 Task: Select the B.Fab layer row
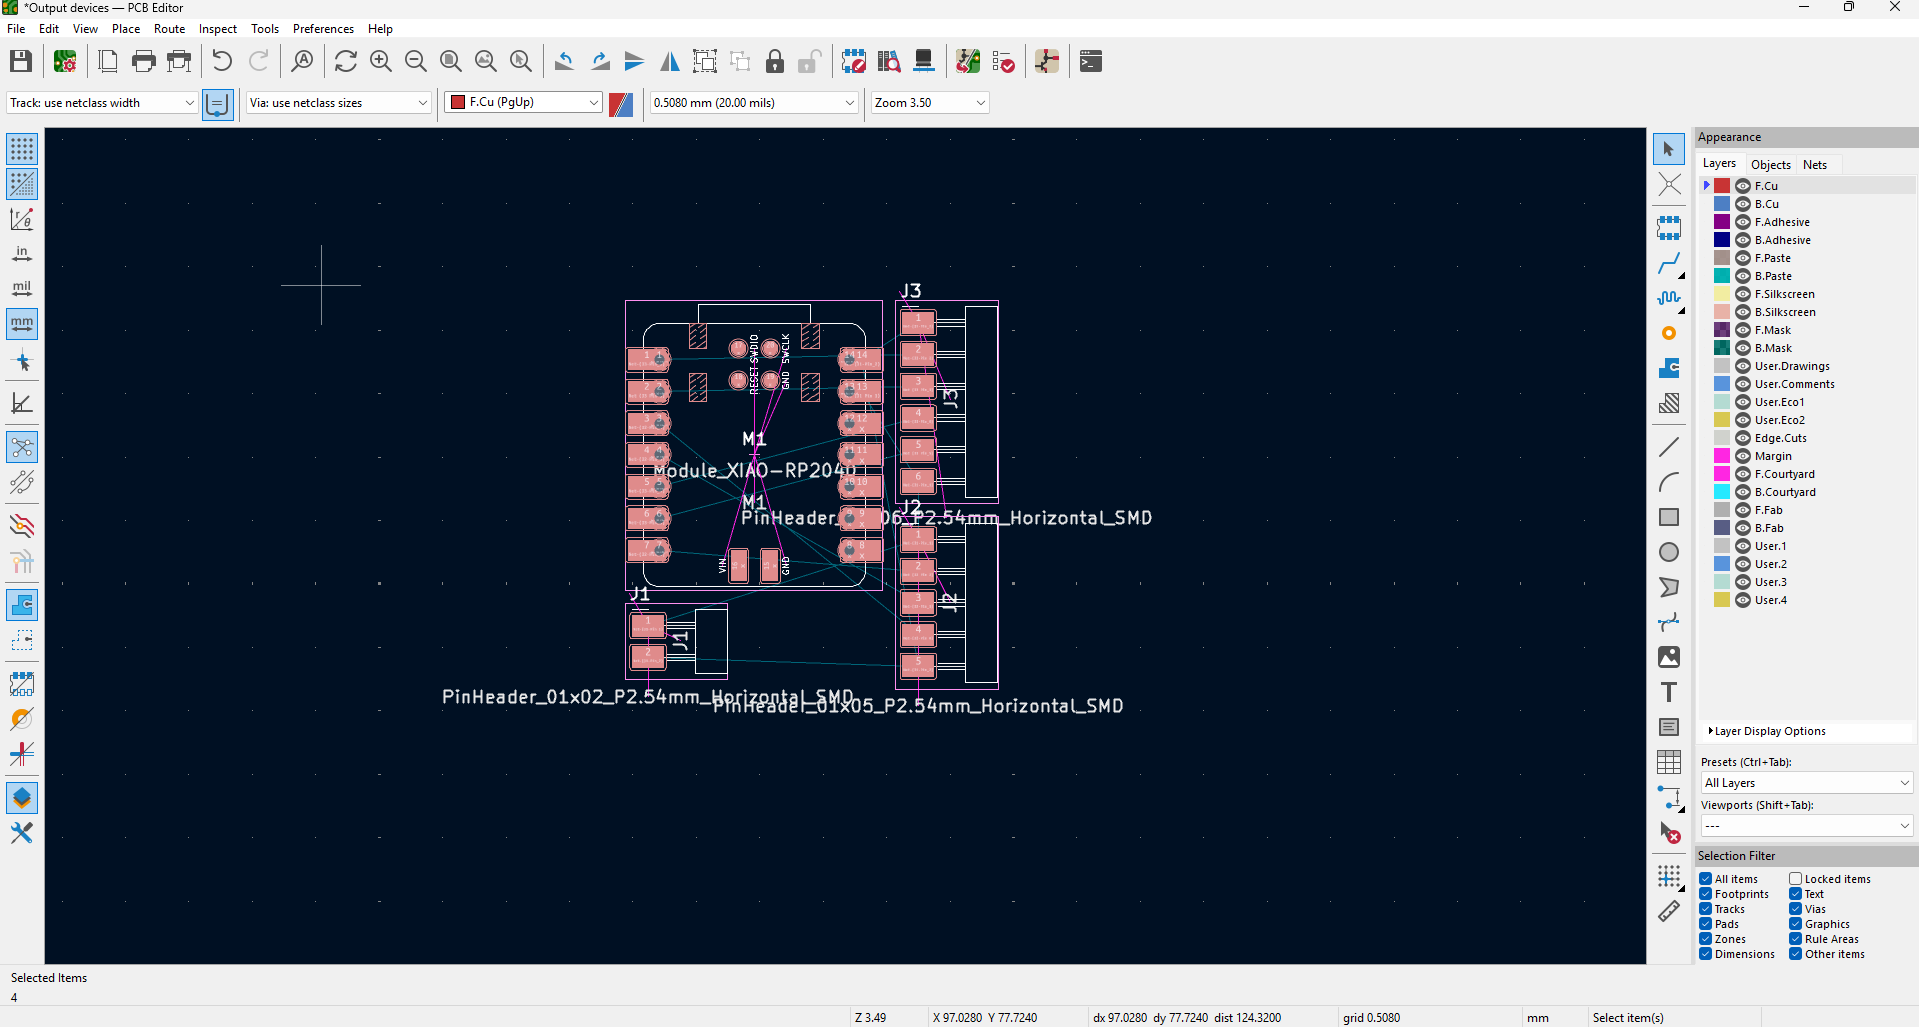click(x=1807, y=528)
